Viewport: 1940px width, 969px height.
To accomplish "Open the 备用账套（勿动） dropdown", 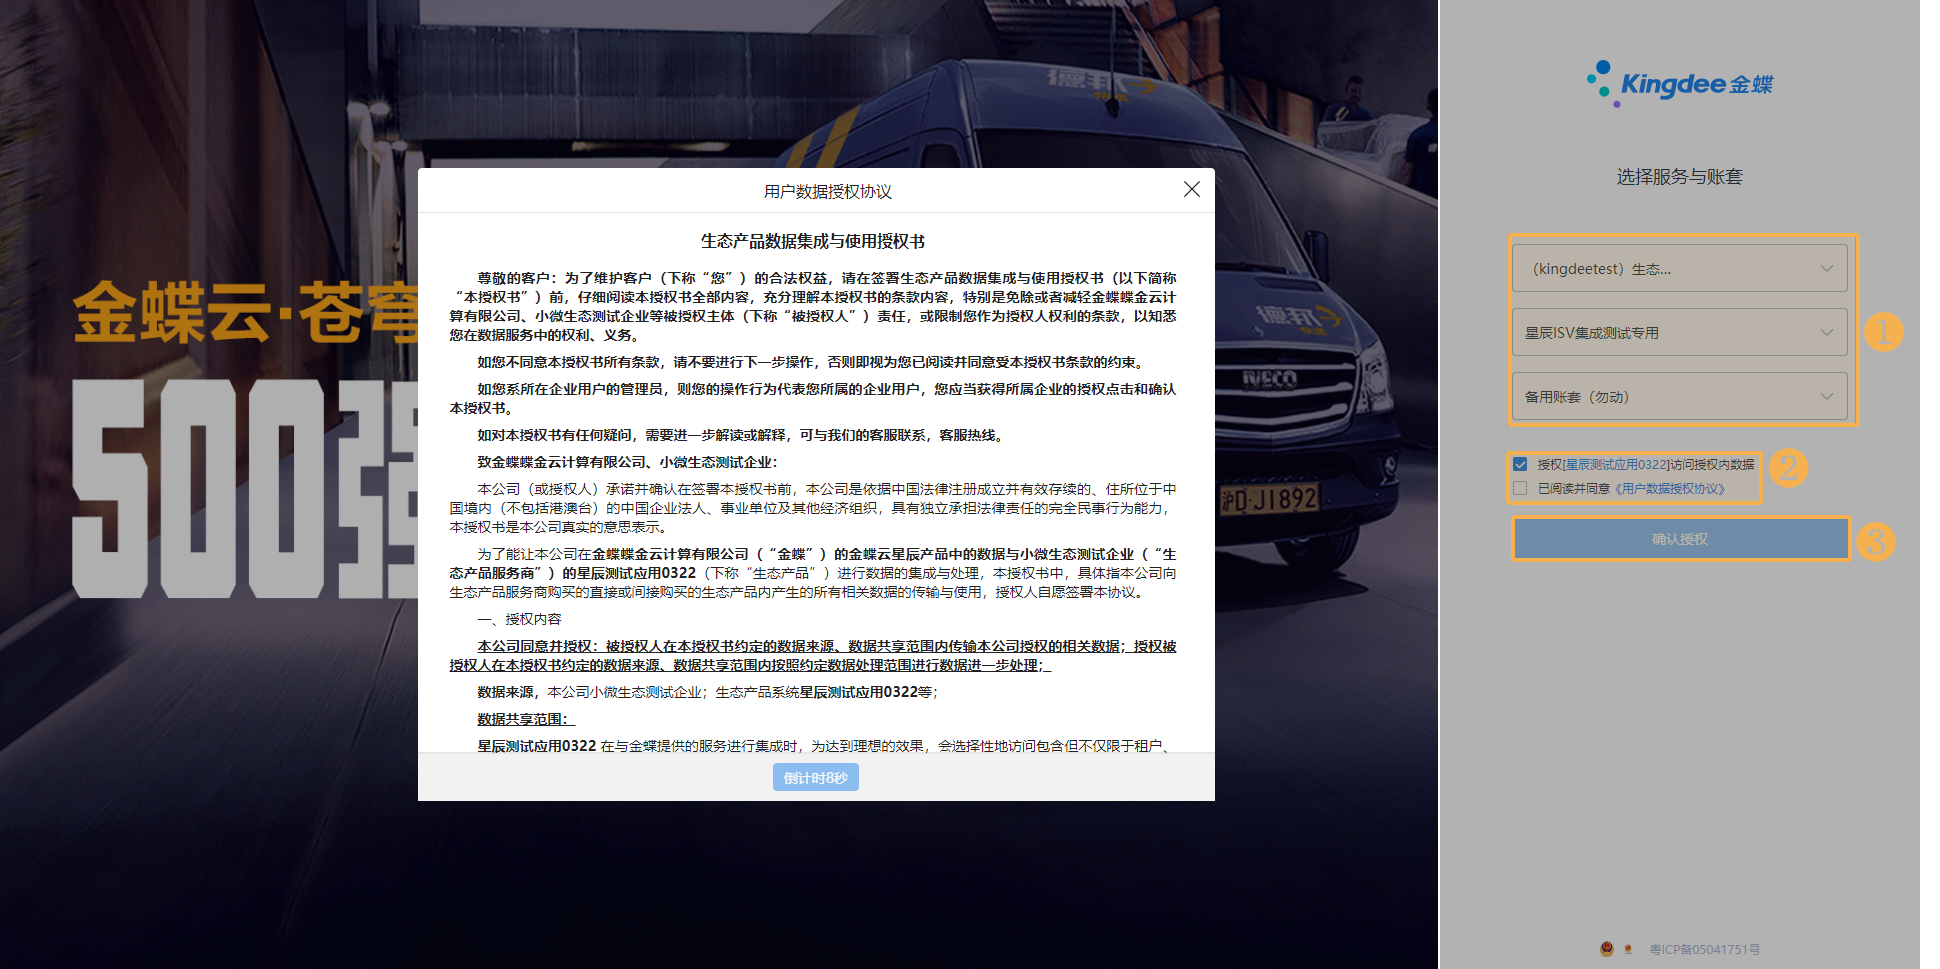I will click(x=1679, y=396).
